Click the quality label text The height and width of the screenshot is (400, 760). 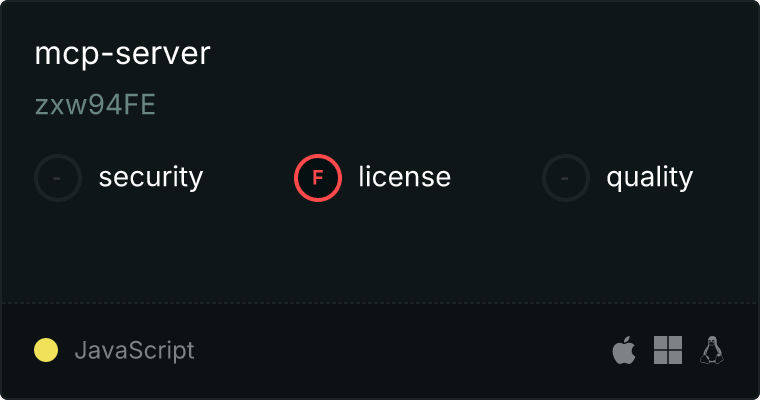tap(650, 177)
